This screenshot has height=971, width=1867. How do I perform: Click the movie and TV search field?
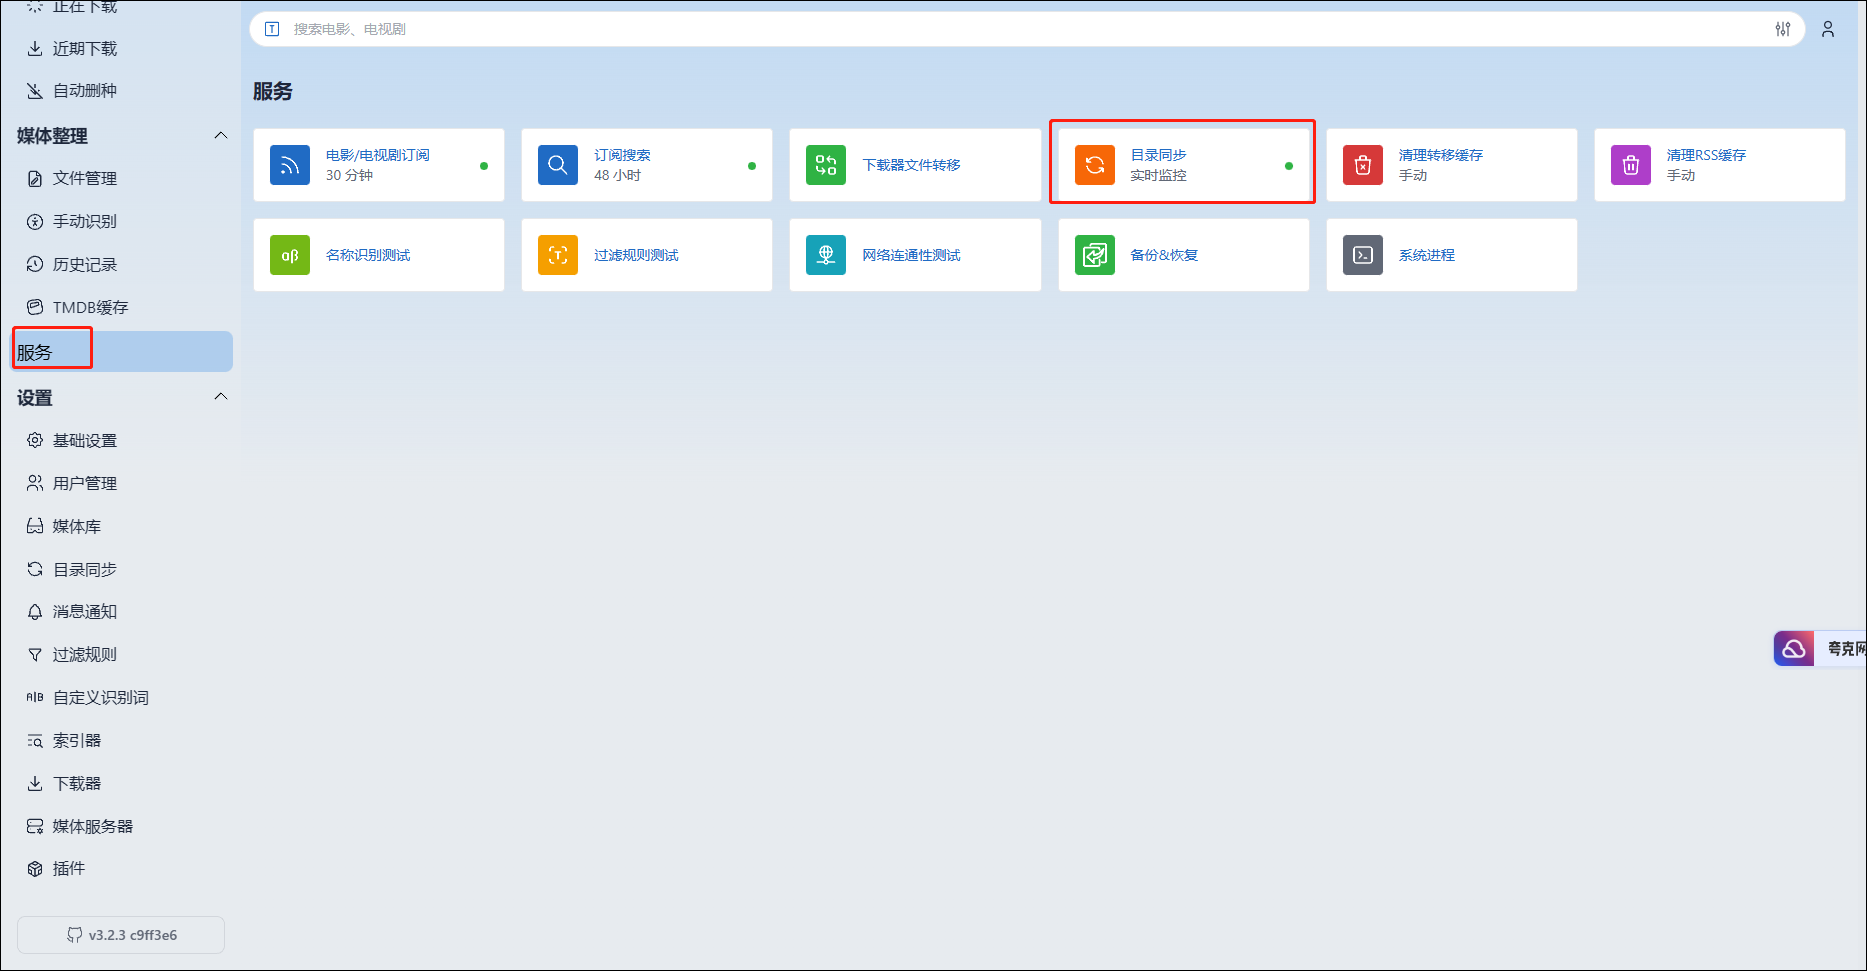pyautogui.click(x=1000, y=29)
